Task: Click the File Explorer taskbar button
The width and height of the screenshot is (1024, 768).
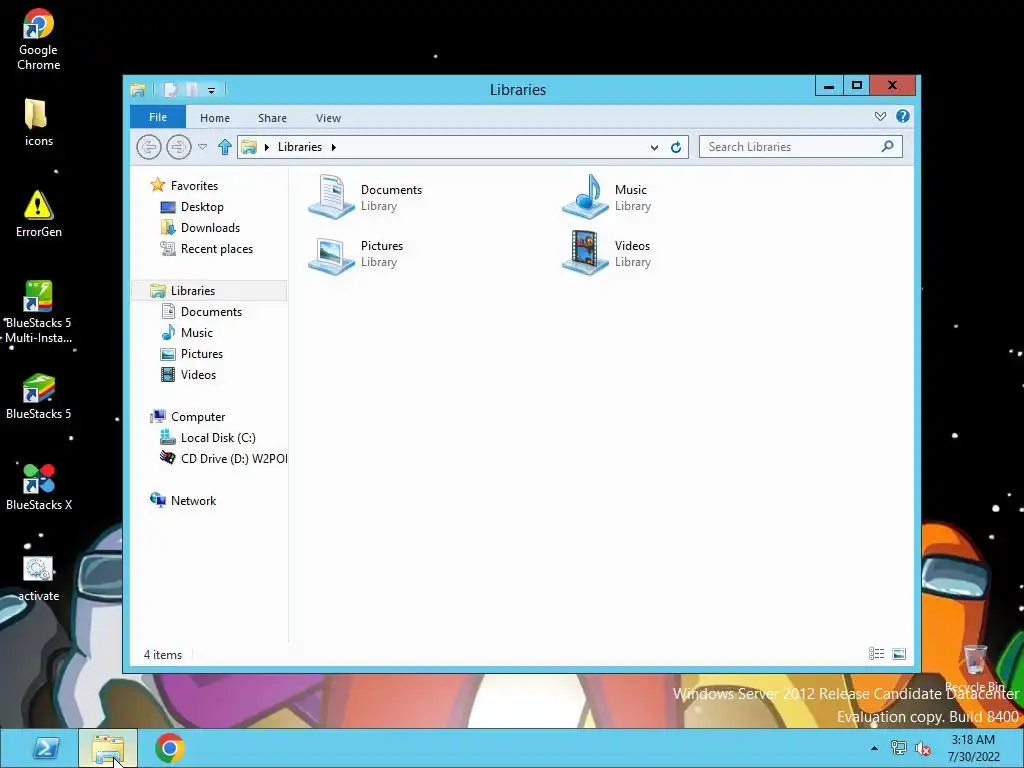Action: [x=108, y=748]
